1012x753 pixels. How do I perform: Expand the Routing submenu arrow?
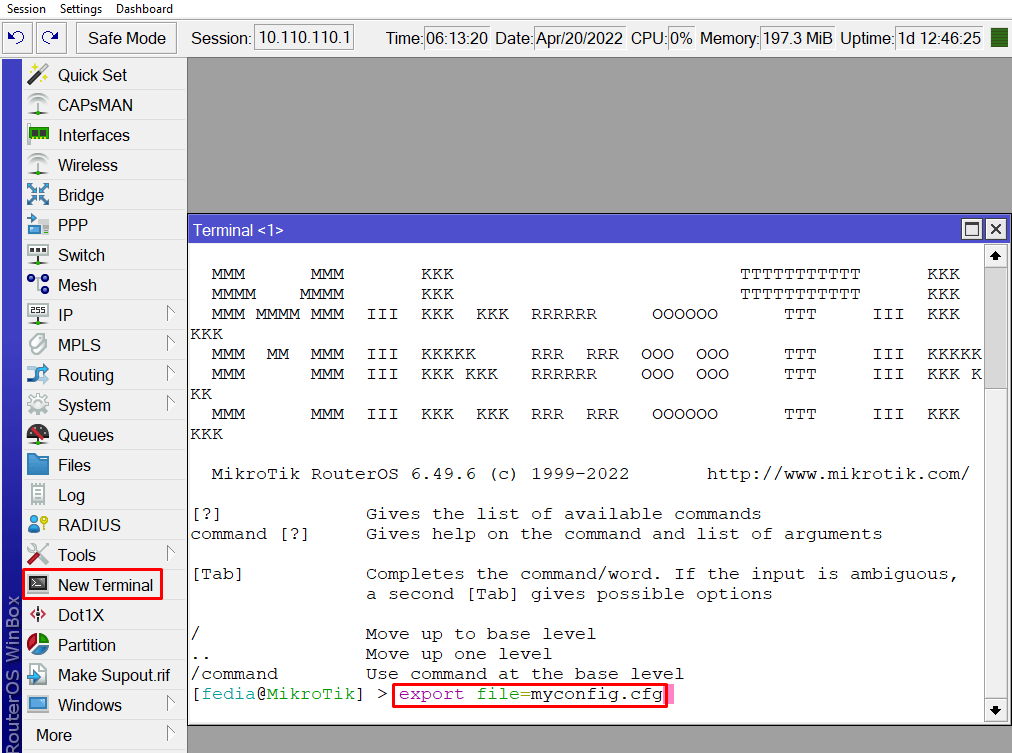pyautogui.click(x=170, y=374)
